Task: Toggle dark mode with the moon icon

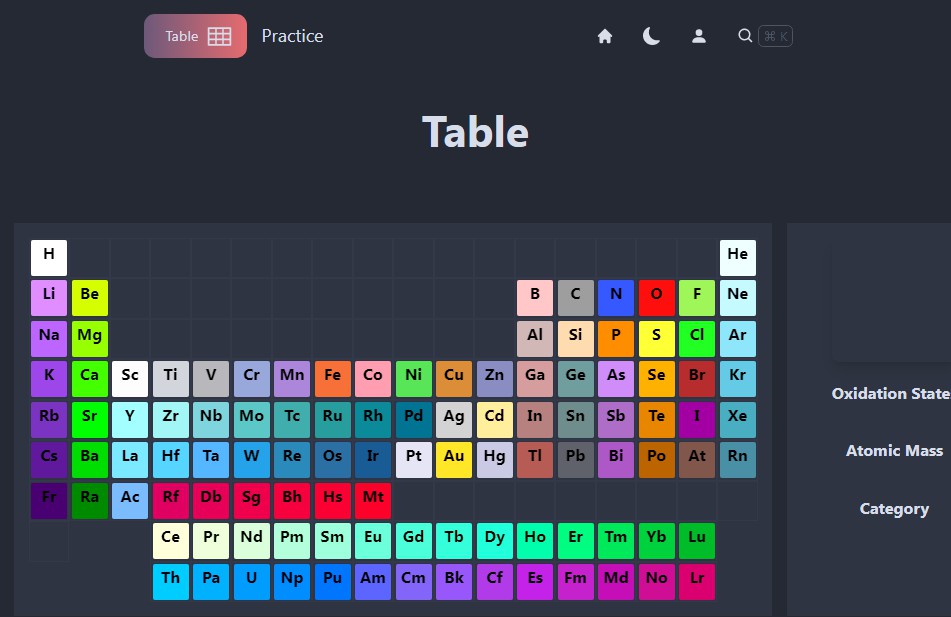Action: click(x=651, y=35)
